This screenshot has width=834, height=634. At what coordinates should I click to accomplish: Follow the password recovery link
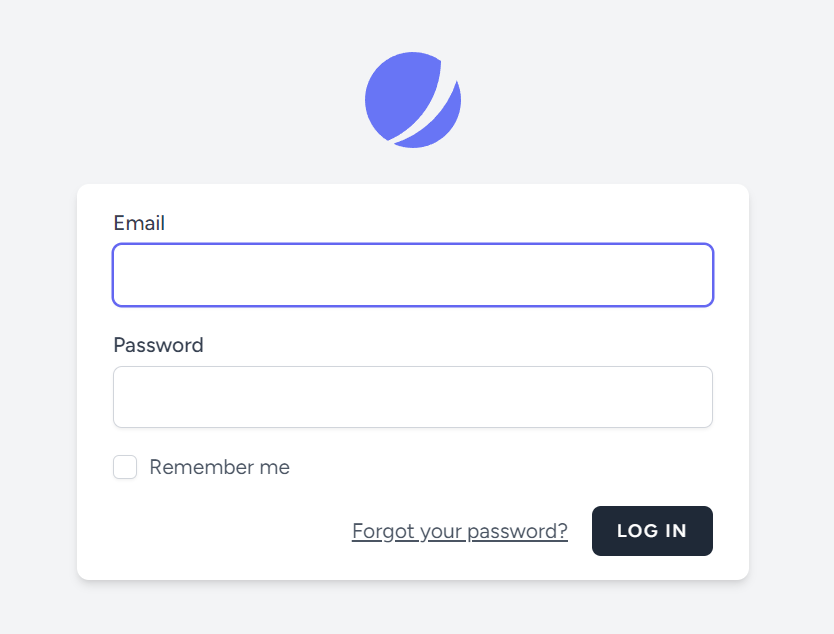460,531
